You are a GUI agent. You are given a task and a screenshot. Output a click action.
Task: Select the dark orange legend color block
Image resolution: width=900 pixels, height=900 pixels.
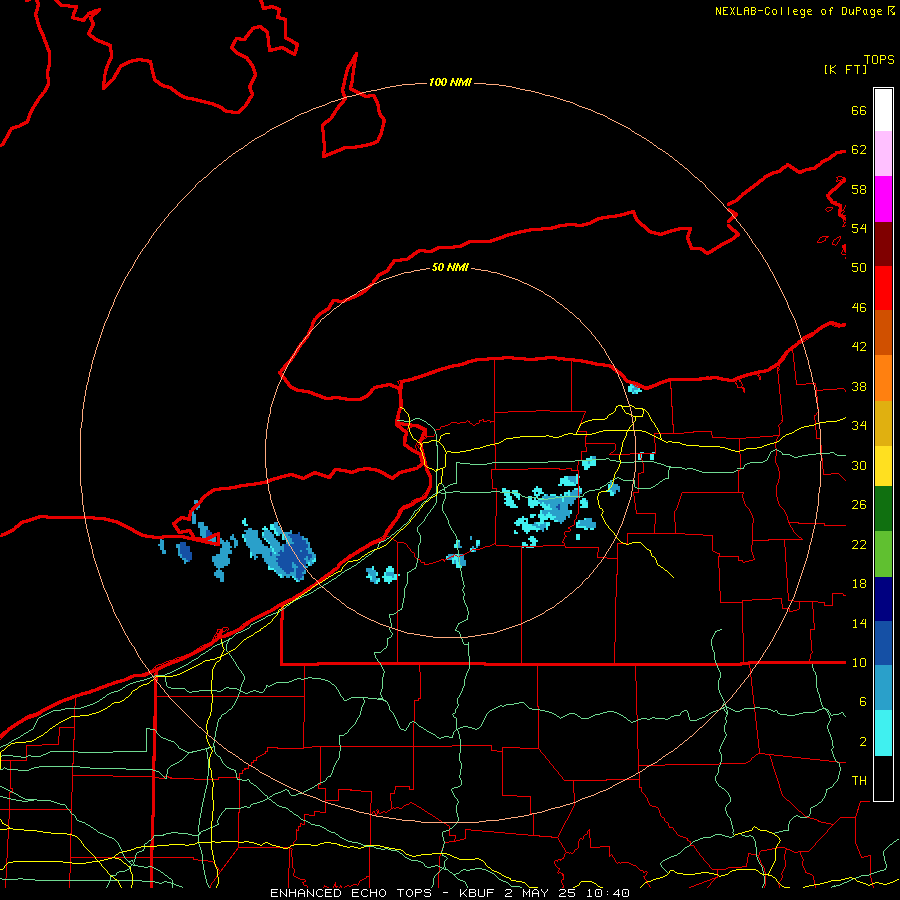883,332
